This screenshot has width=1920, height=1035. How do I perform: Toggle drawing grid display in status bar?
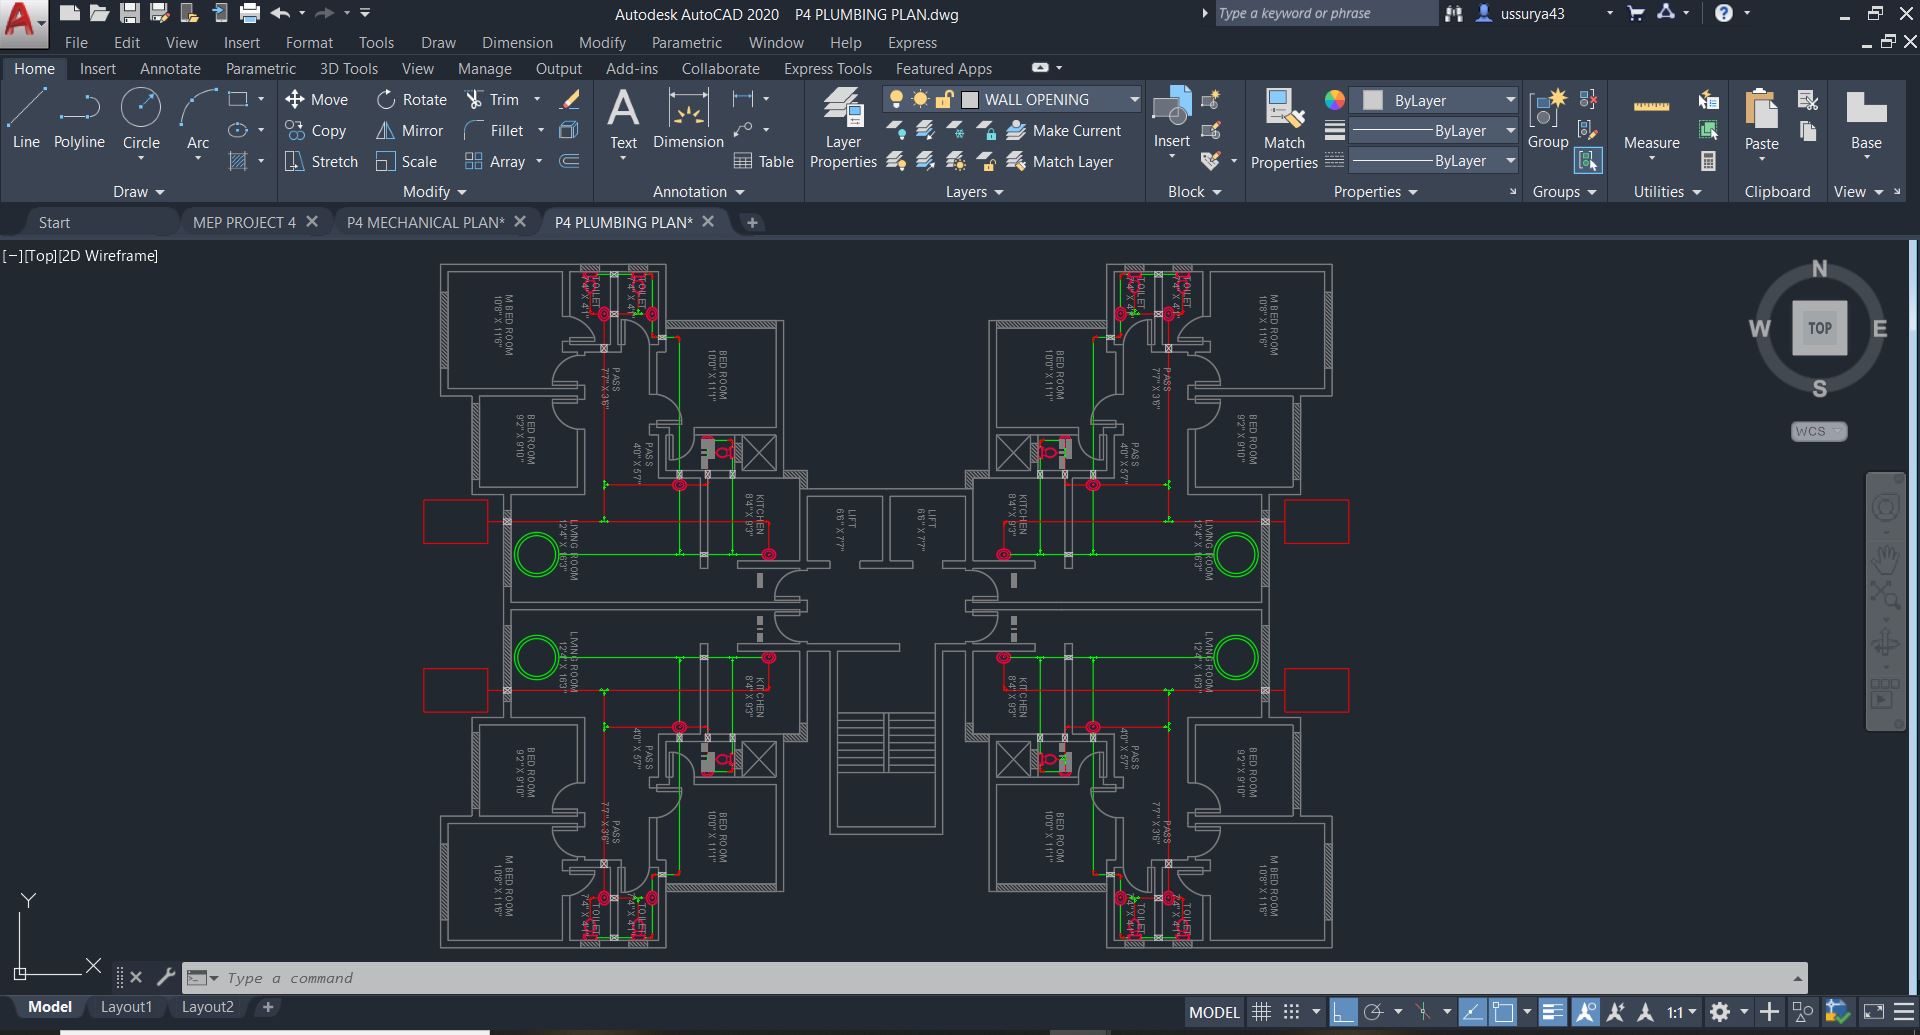[x=1262, y=1012]
